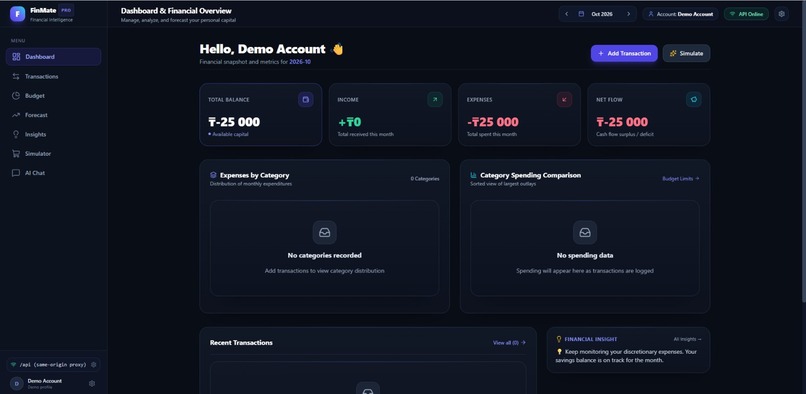Click the Add Transaction button
The height and width of the screenshot is (394, 806).
(624, 53)
